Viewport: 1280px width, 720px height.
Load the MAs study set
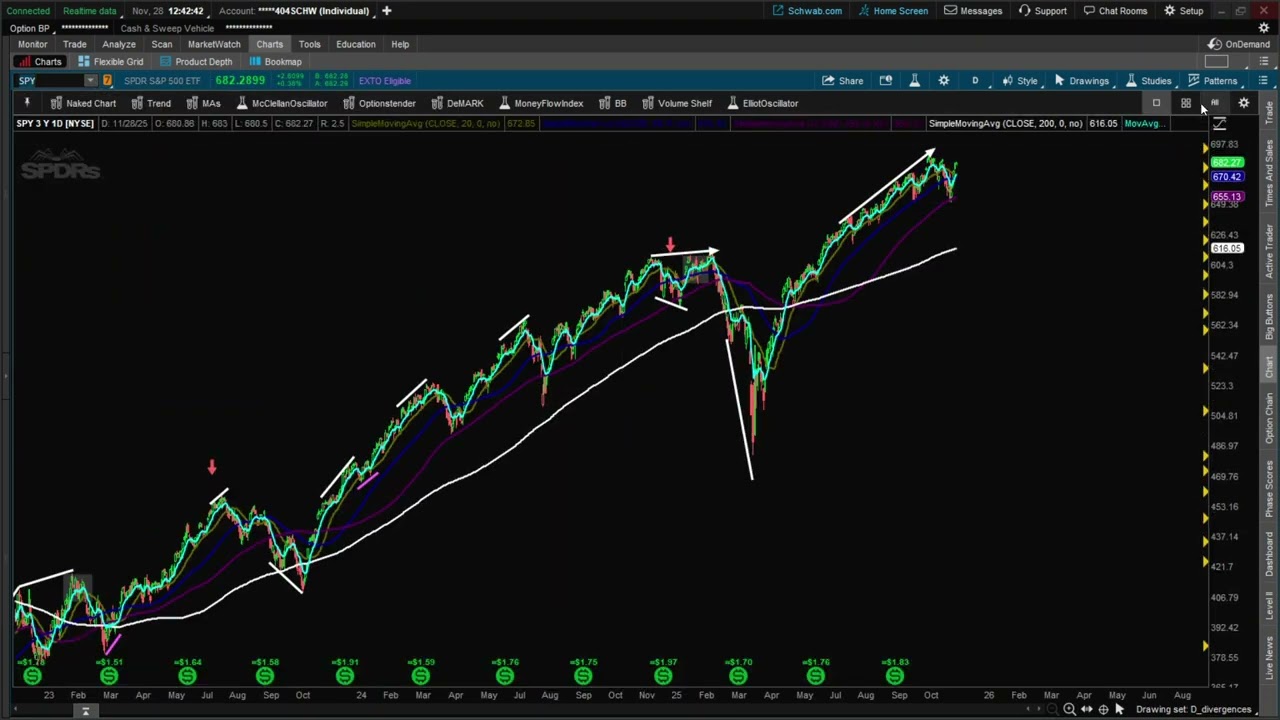[203, 103]
